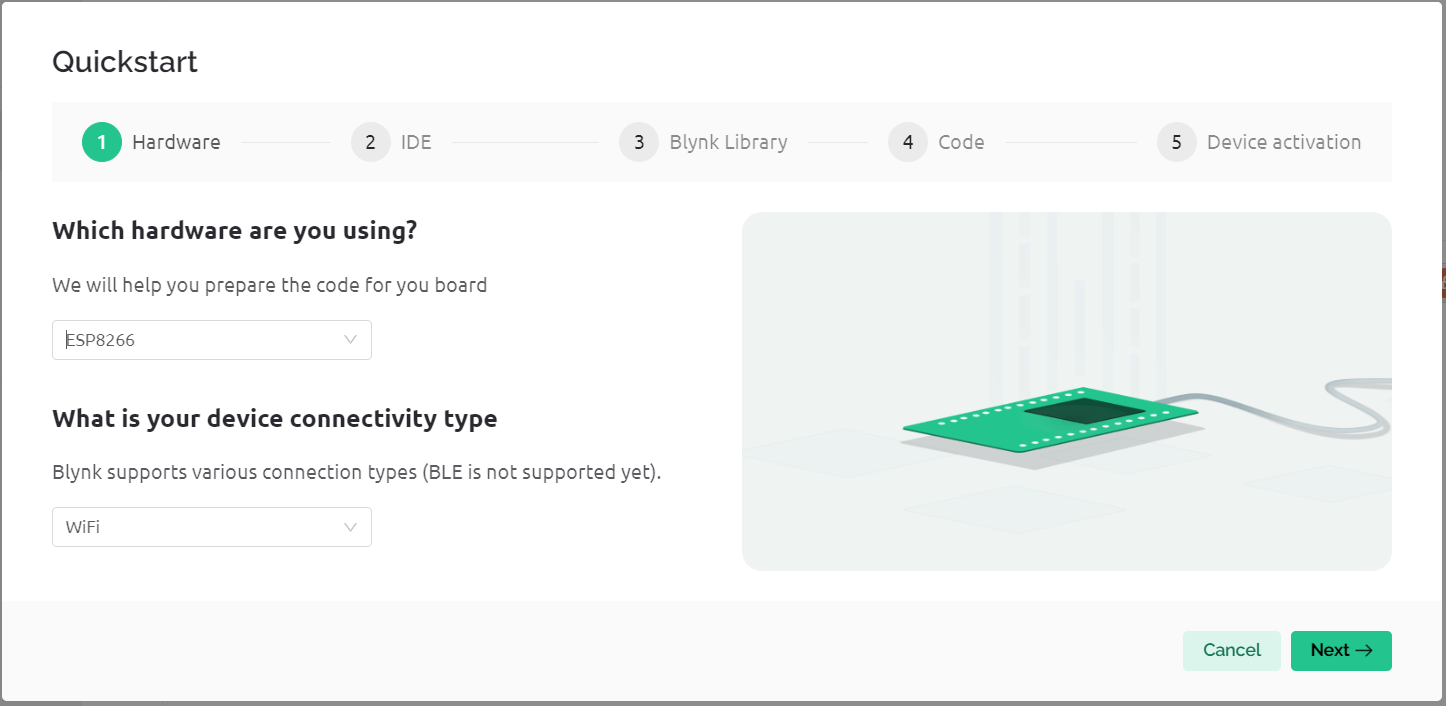Click the step 4 circle icon
1446x706 pixels.
pyautogui.click(x=908, y=142)
